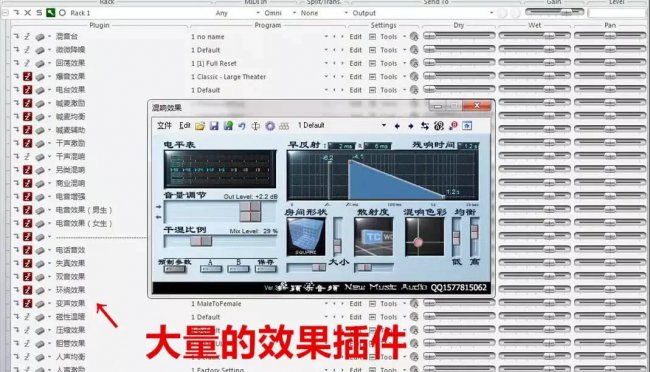Go to previous program with left arrow in plugin window

397,126
